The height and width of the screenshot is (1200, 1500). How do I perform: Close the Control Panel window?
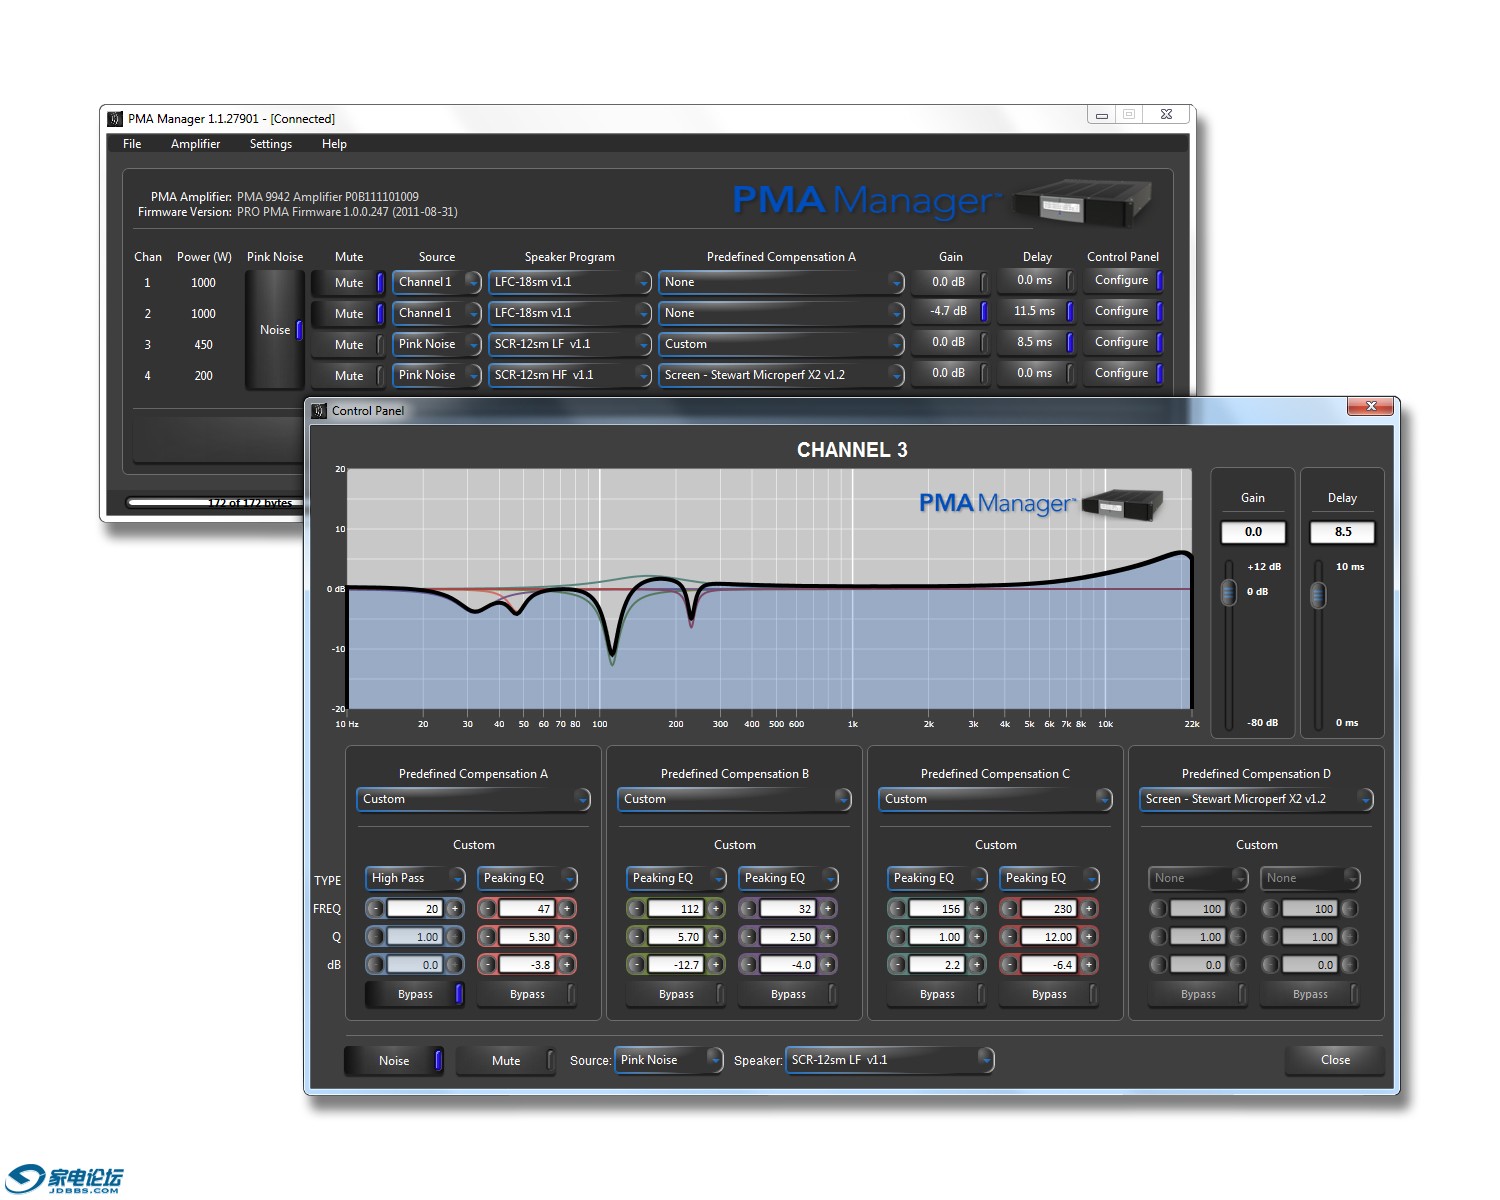click(x=1371, y=406)
